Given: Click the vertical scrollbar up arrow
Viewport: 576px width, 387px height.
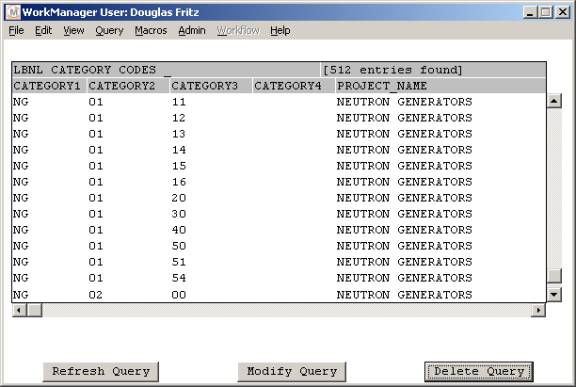Looking at the screenshot, I should tap(554, 101).
